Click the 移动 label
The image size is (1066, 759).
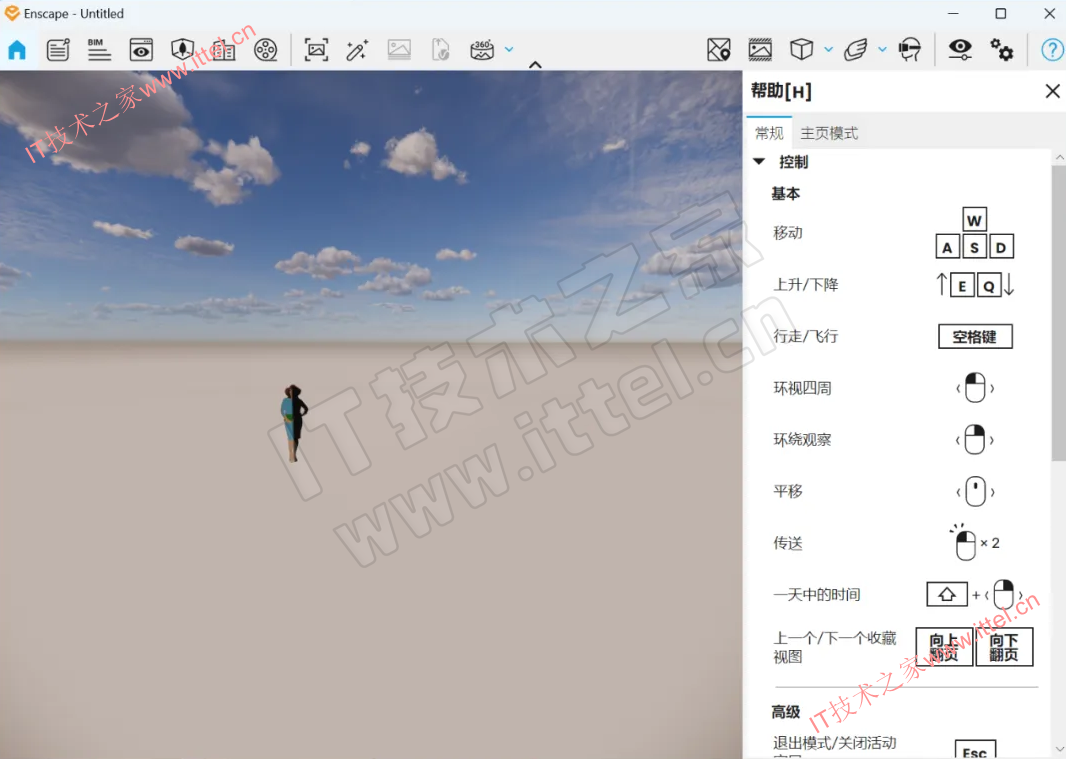788,233
